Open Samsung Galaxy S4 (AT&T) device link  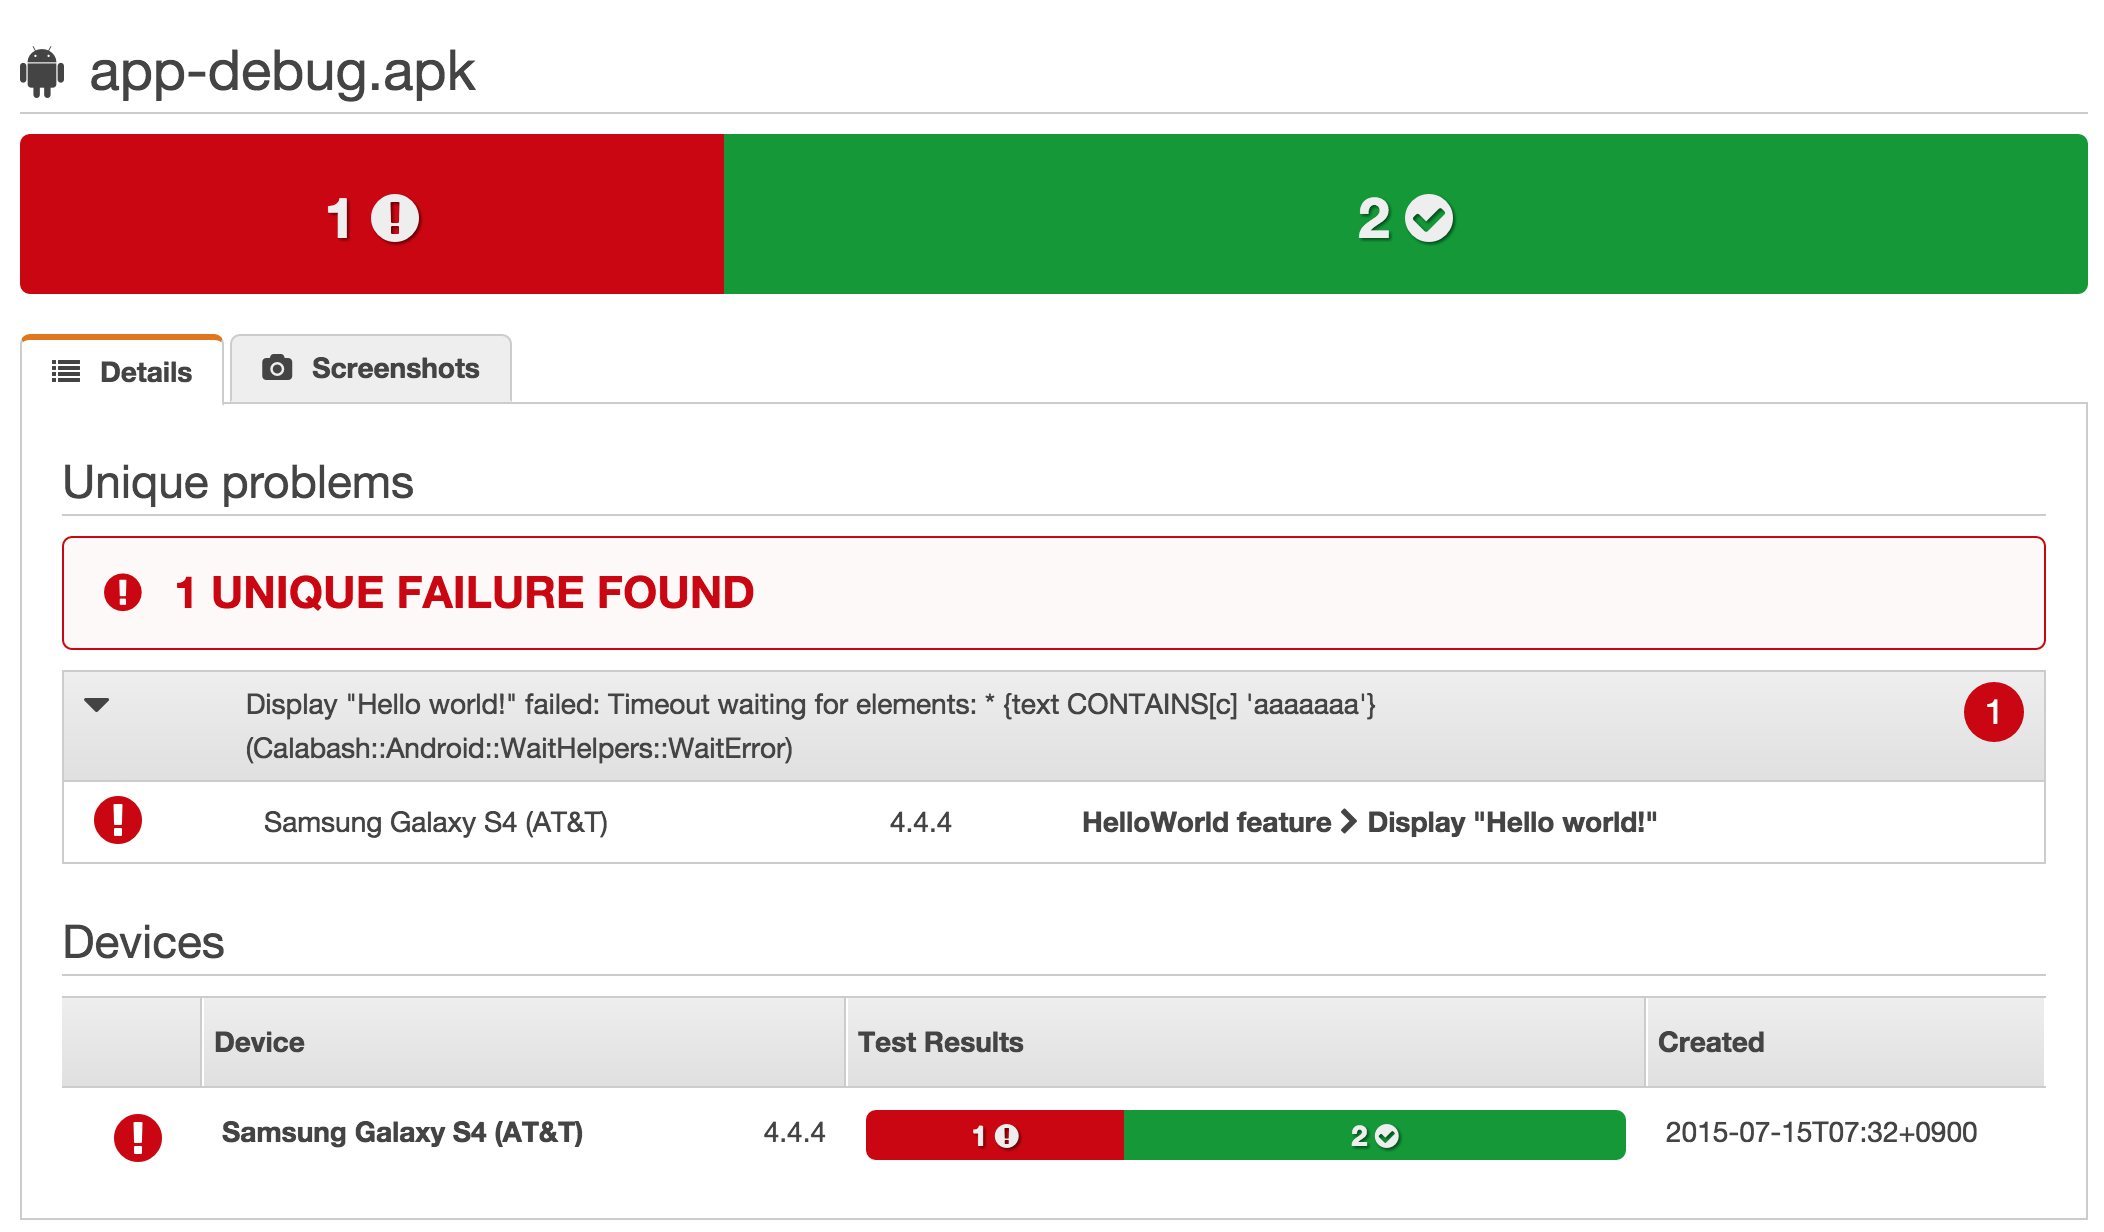click(402, 1133)
